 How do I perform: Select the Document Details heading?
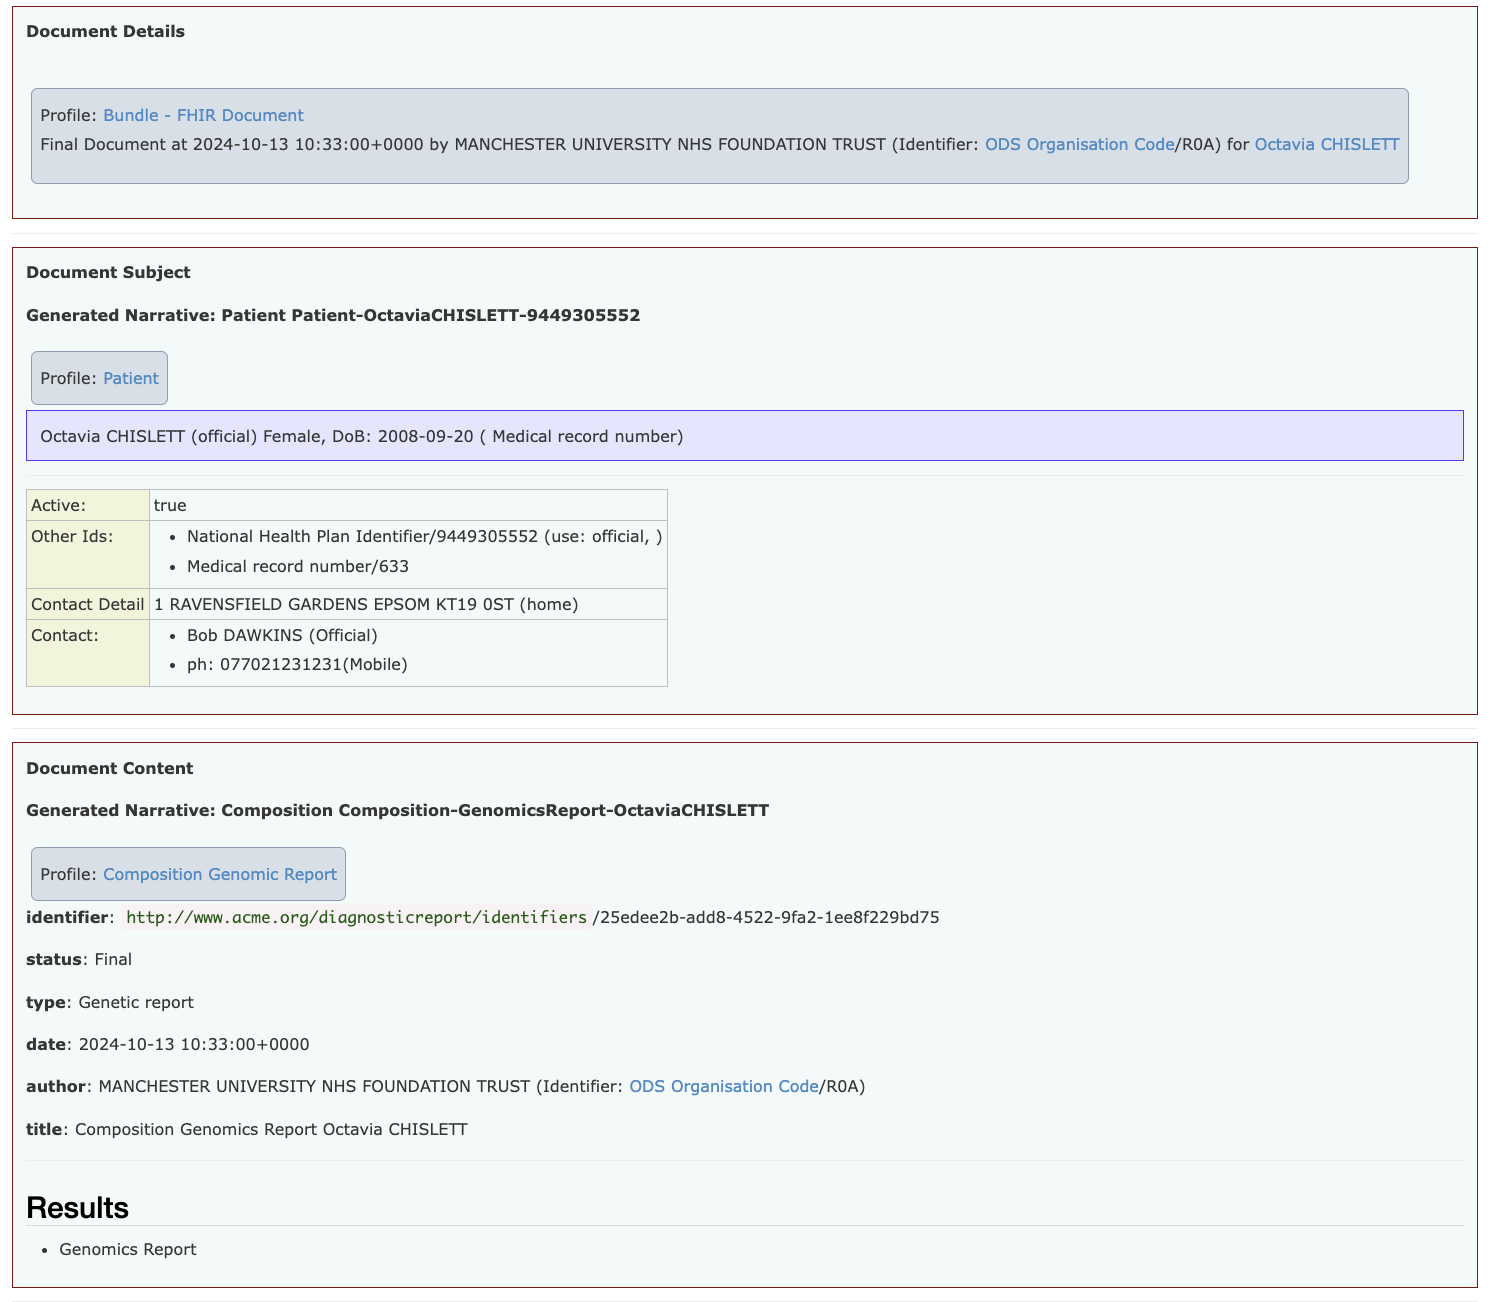coord(105,31)
